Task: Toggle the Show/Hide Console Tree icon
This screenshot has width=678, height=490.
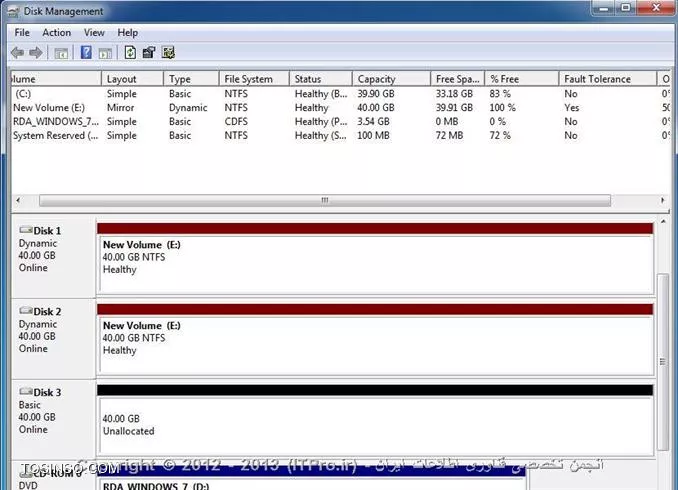Action: [x=61, y=53]
